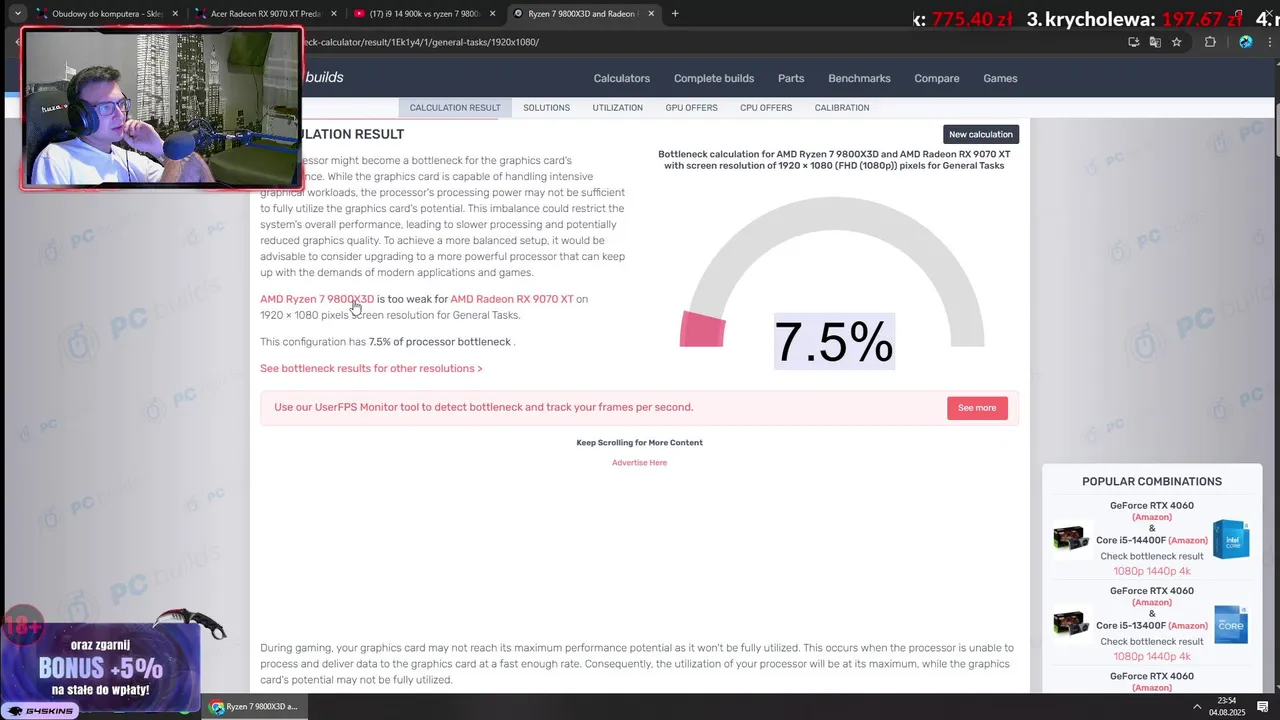
Task: Close the 'Acer Radeon RX 9070 XT' tab
Action: (333, 14)
